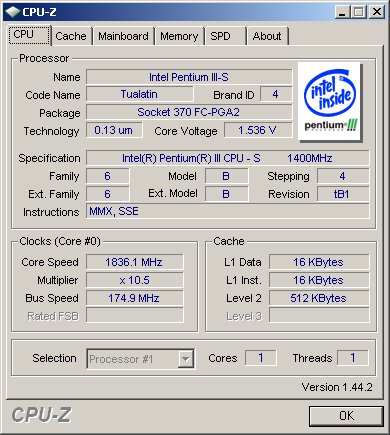
Task: Click the L1 Inst. value 16 KBytes
Action: [x=319, y=280]
